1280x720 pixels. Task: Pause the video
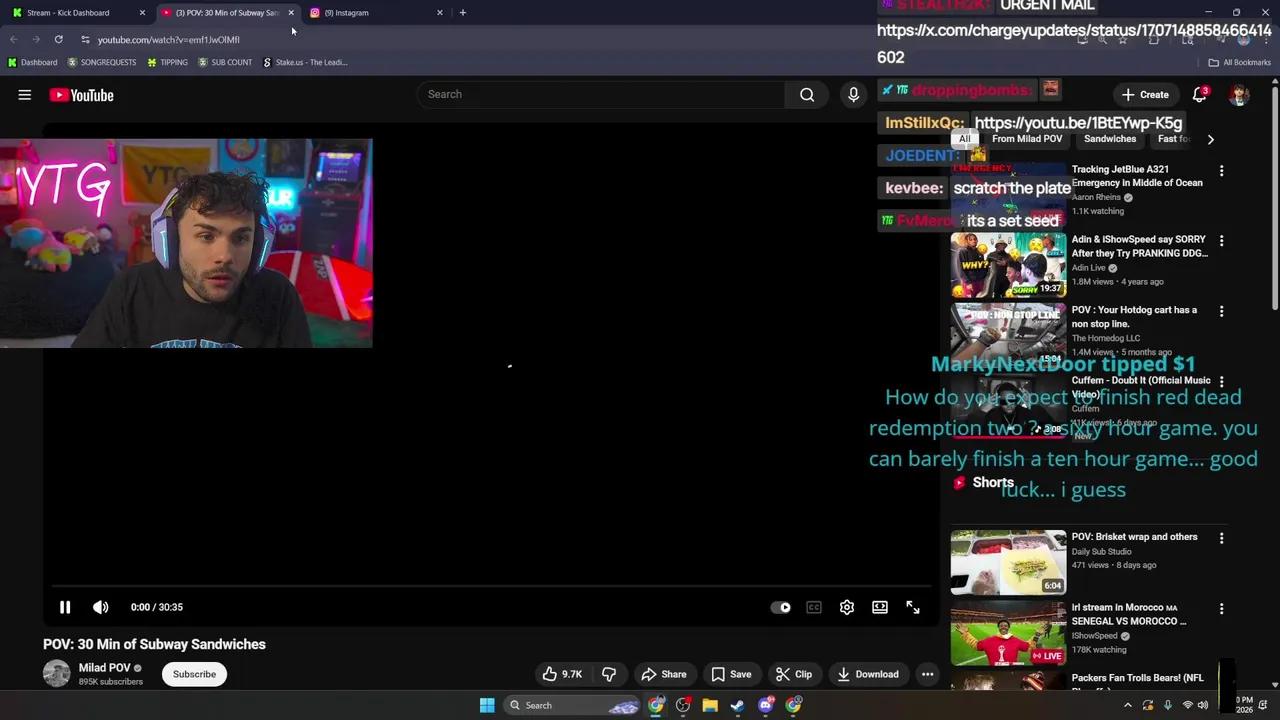tap(65, 607)
